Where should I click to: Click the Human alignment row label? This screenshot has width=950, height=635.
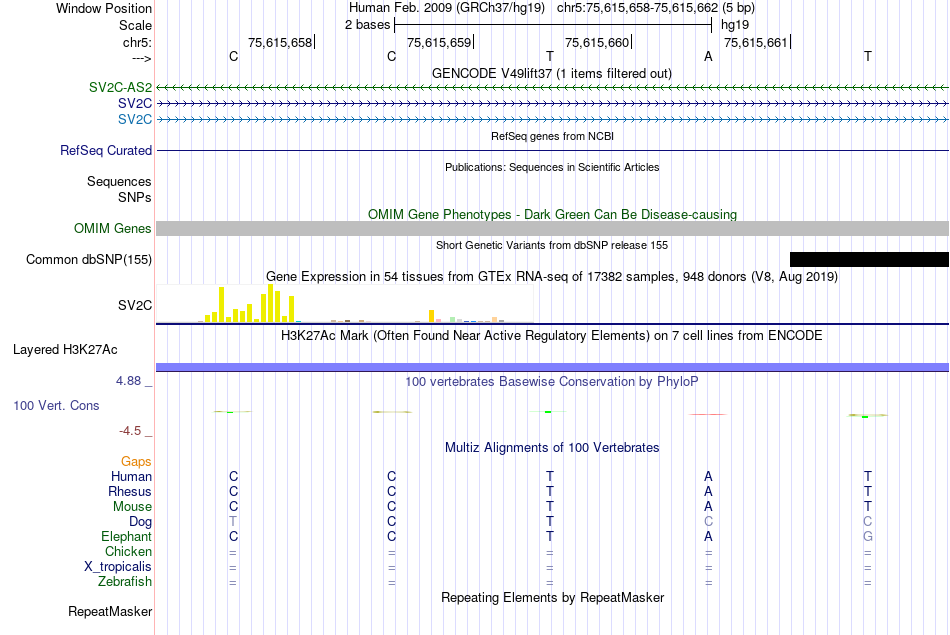[x=131, y=477]
